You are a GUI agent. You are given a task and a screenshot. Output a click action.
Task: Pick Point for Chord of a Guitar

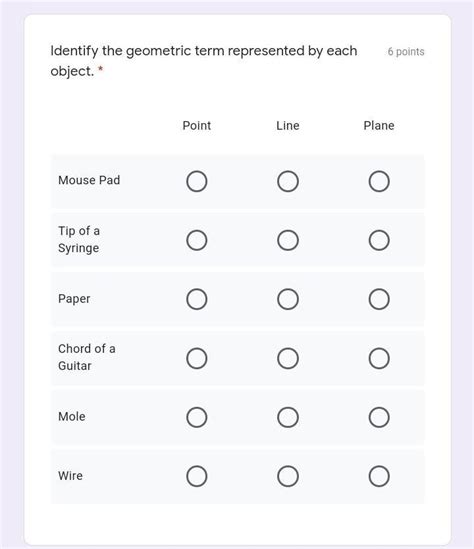click(197, 358)
